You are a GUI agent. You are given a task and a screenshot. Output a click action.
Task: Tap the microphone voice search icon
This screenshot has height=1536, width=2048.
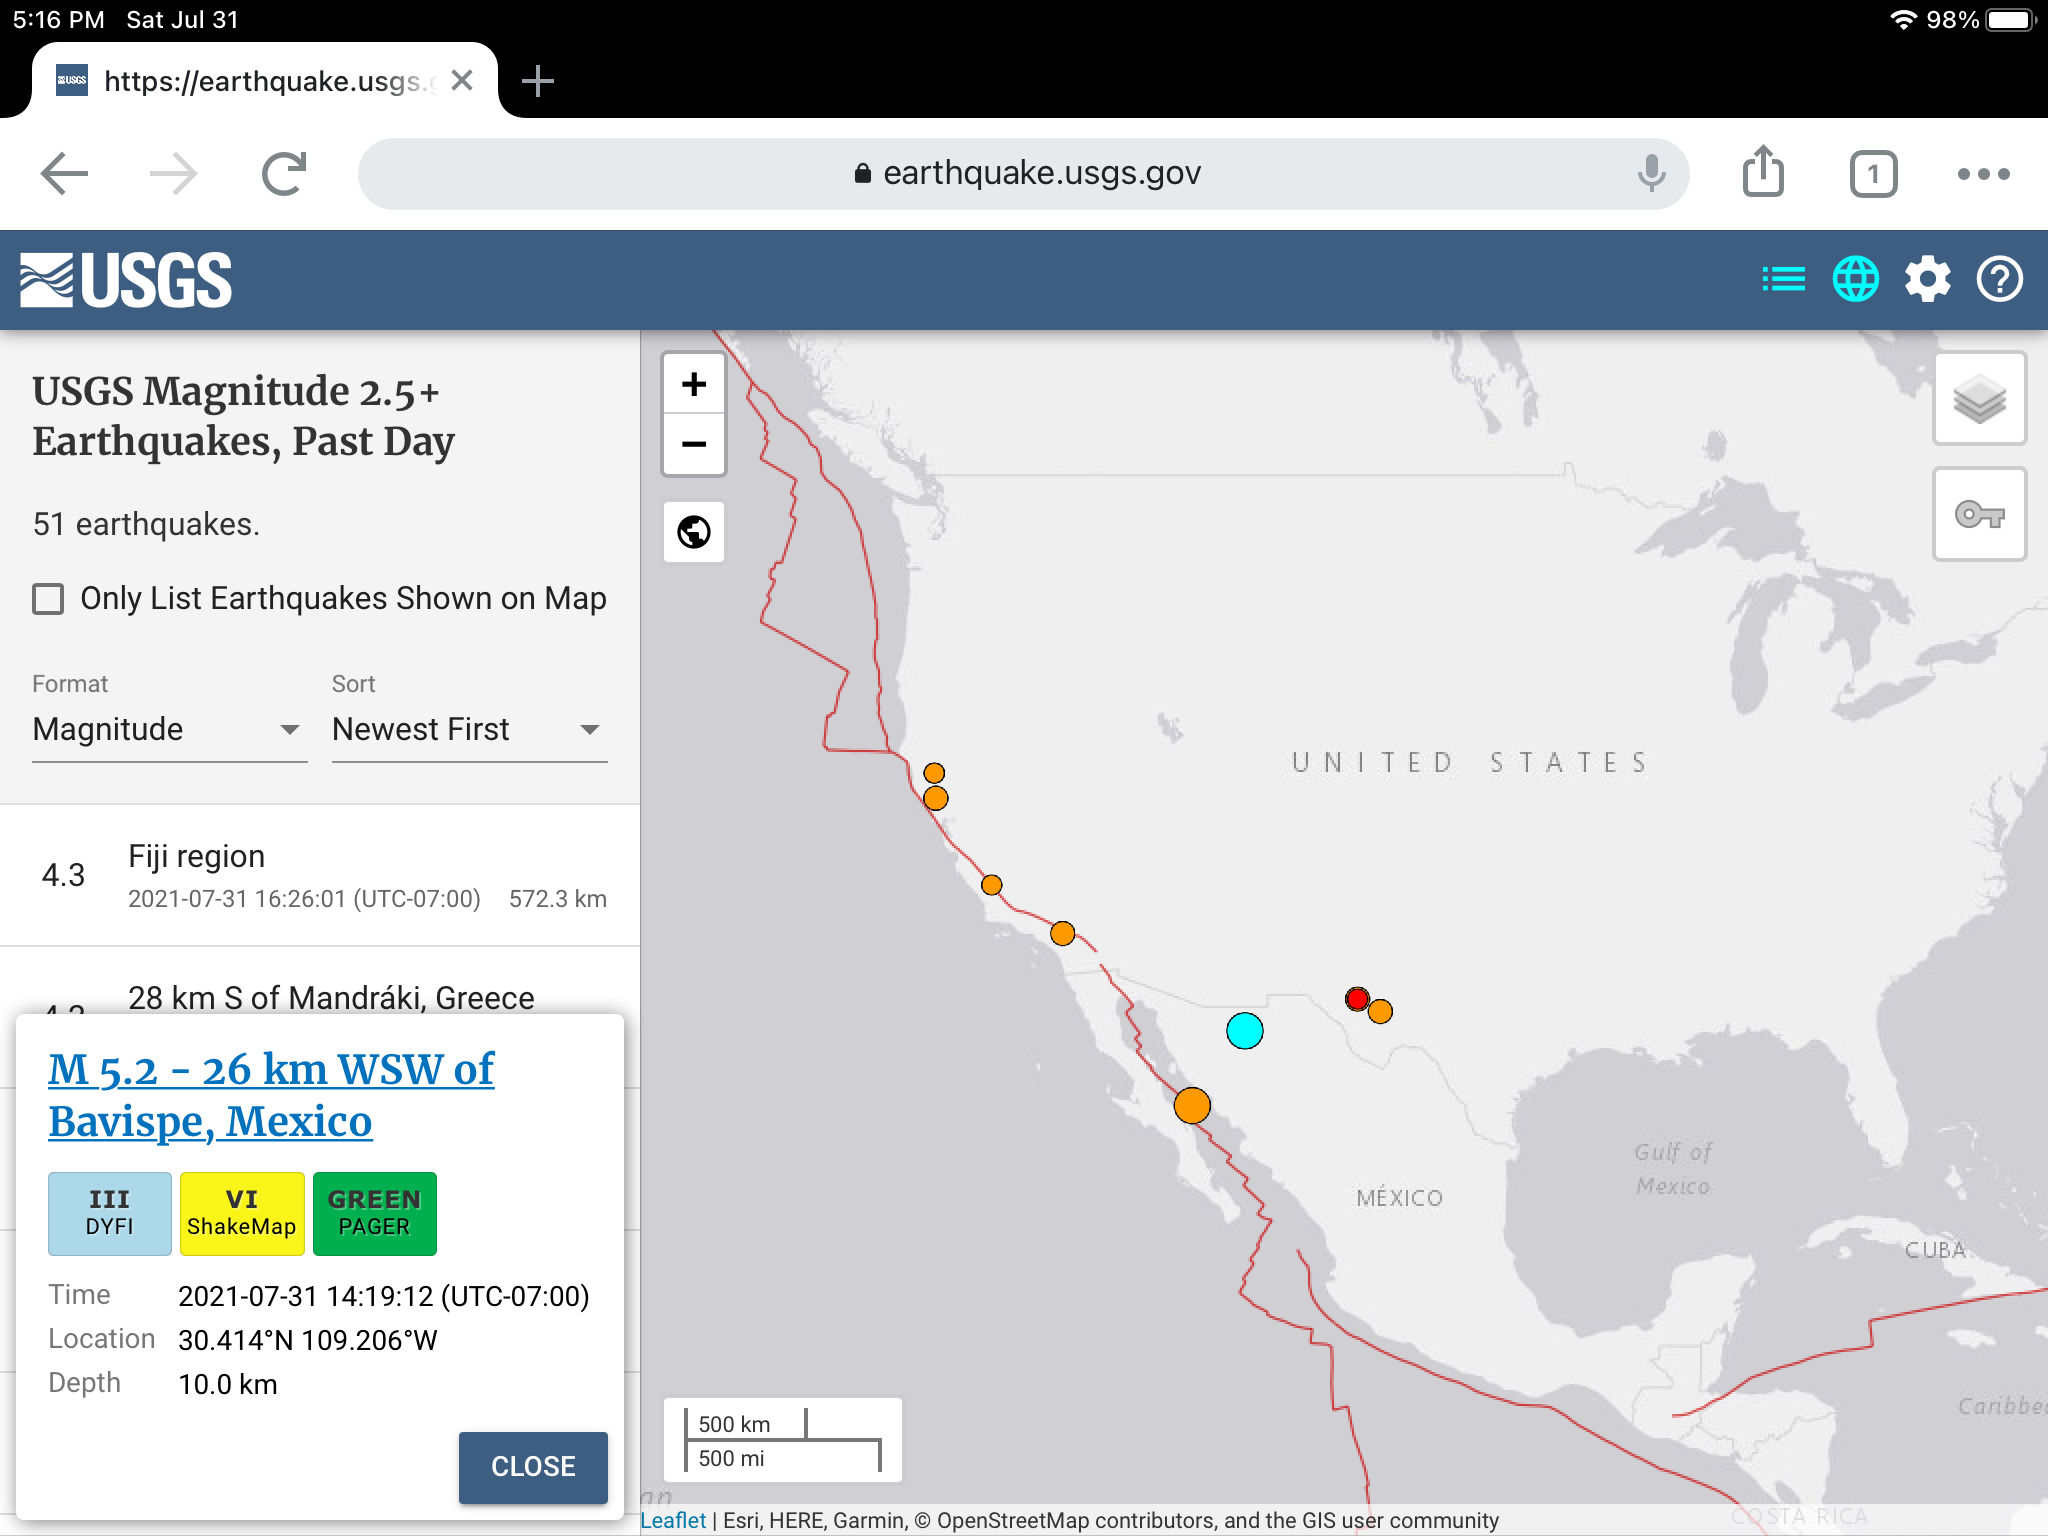tap(1651, 174)
